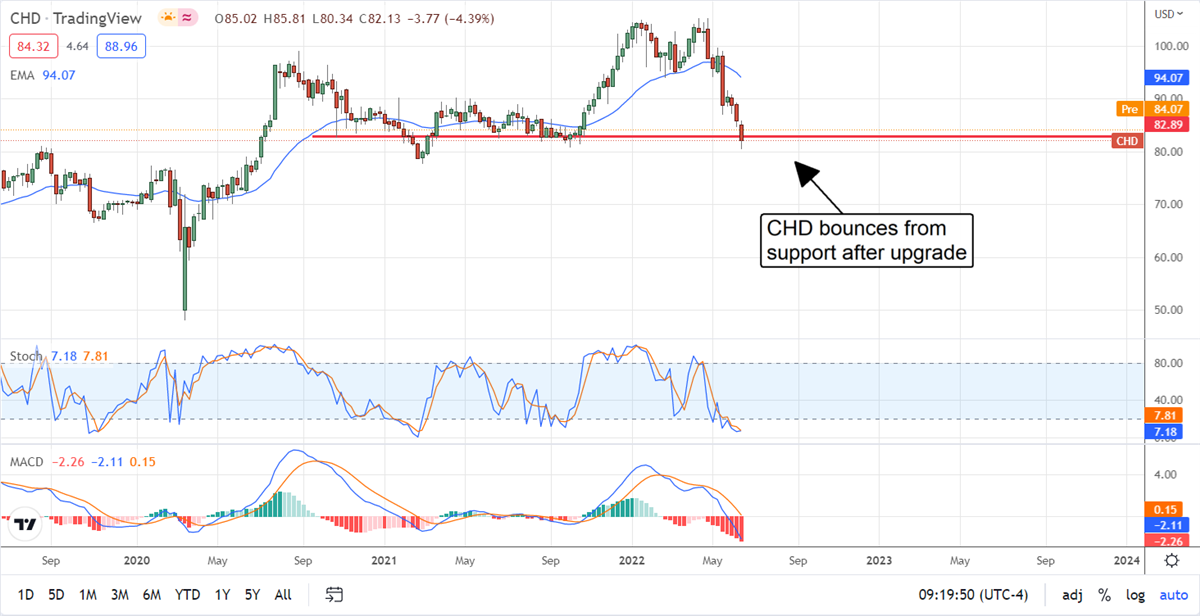The height and width of the screenshot is (616, 1200).
Task: Switch to the 1D time range
Action: coord(26,595)
